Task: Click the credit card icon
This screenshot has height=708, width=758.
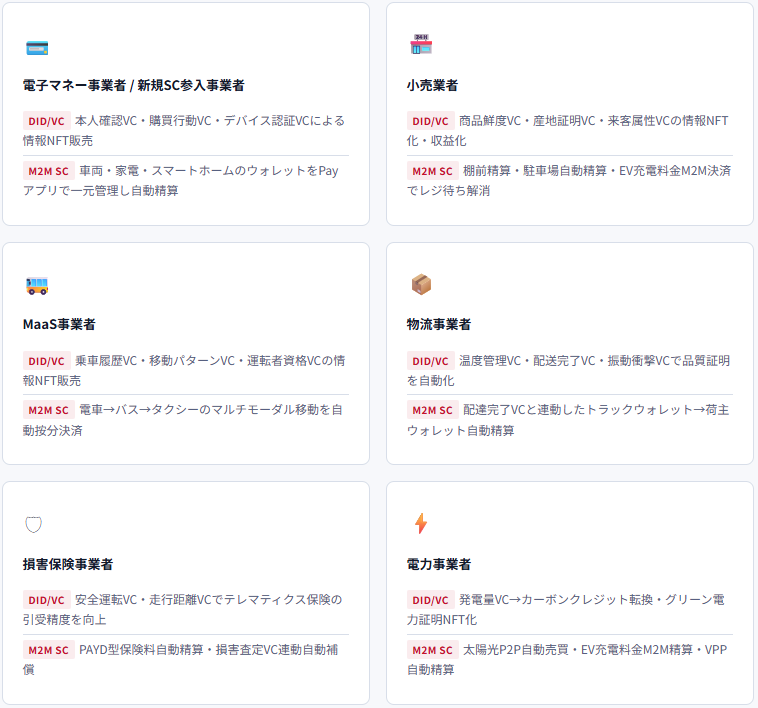Action: pos(37,48)
